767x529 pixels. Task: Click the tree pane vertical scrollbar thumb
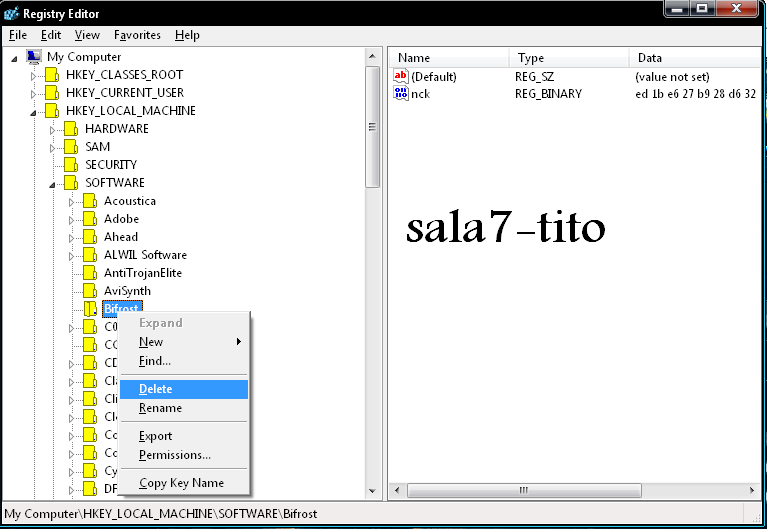click(x=372, y=127)
